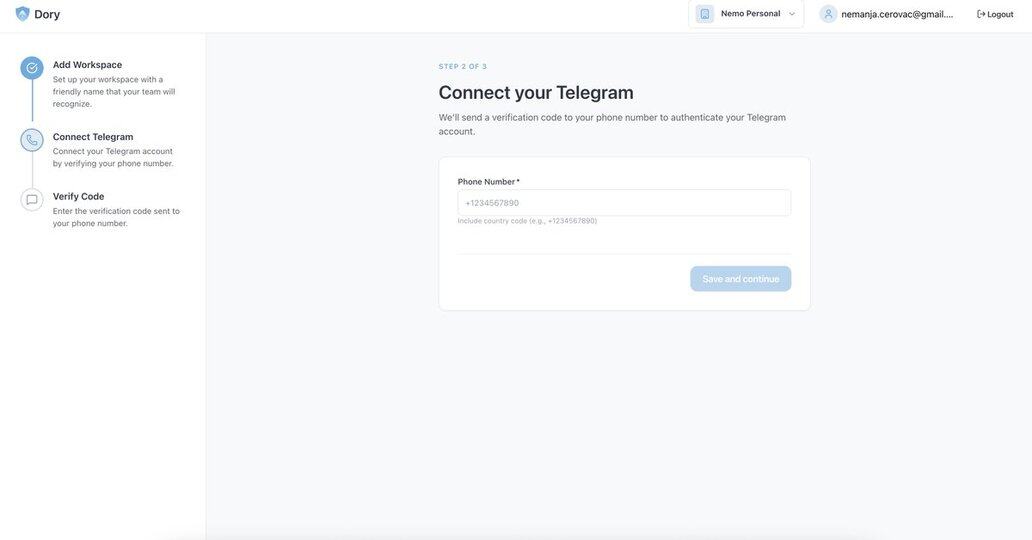Select the Connect Telegram step title
This screenshot has width=1032, height=540.
93,137
